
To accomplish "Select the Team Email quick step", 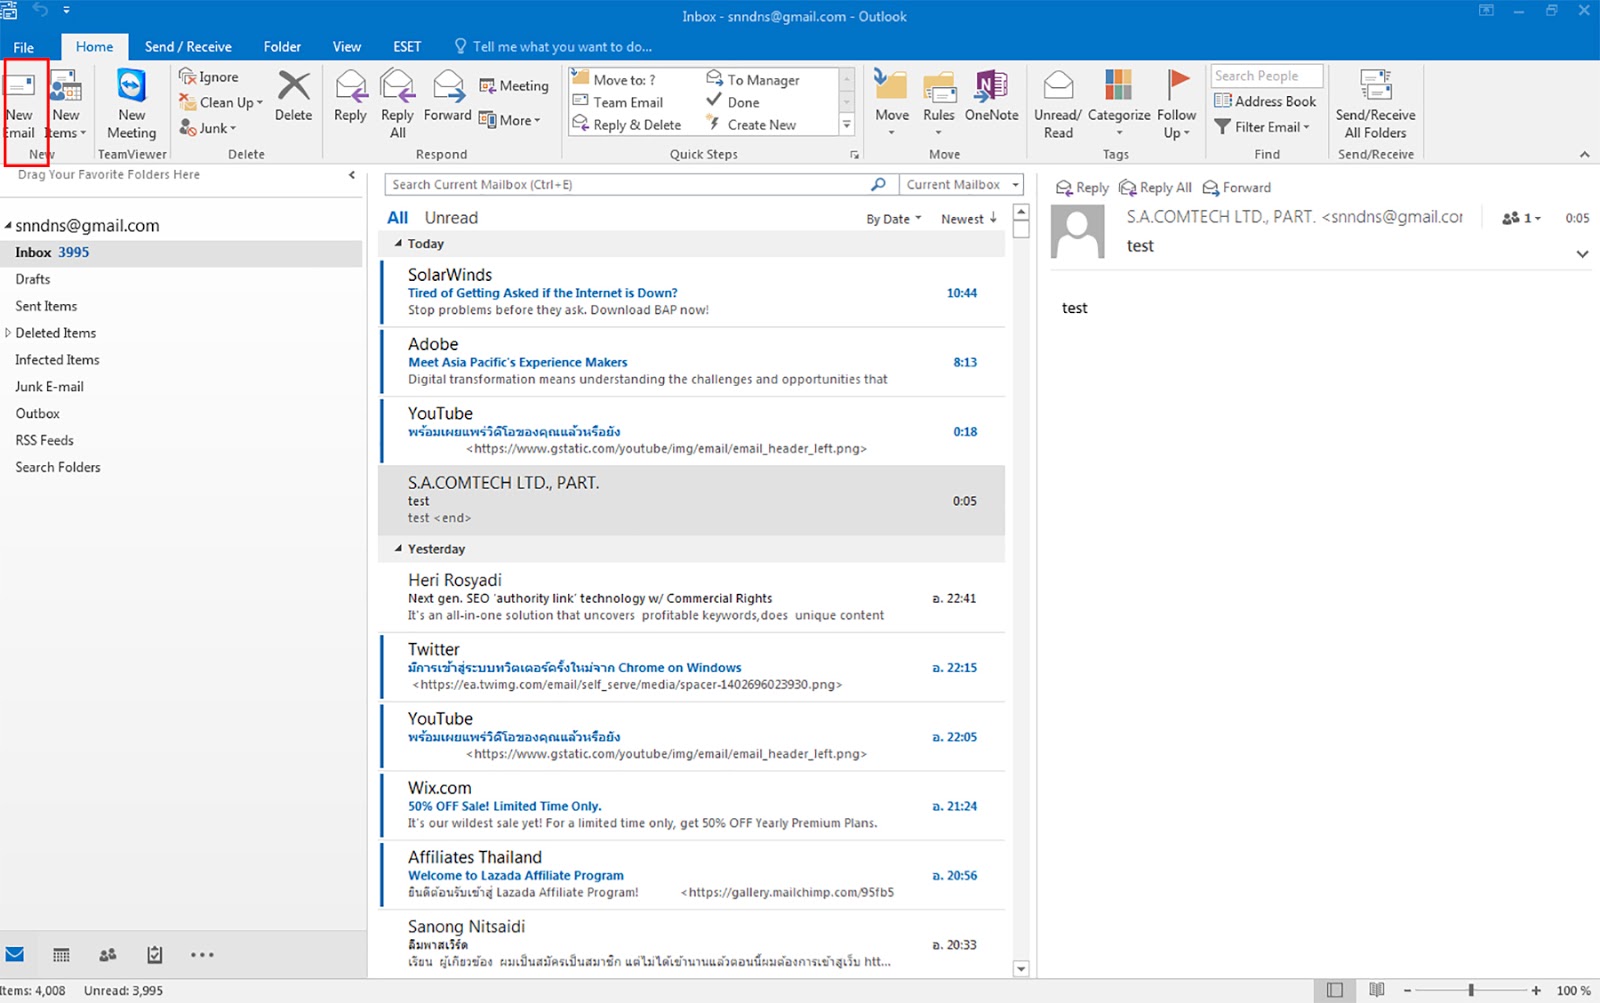I will 617,102.
